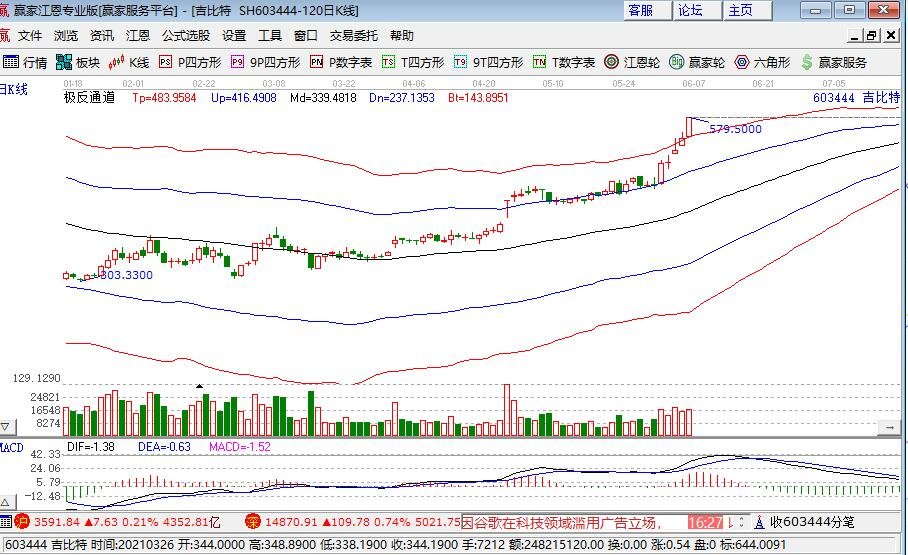This screenshot has height=555, width=908.
Task: Open the 设置 menu
Action: point(234,36)
